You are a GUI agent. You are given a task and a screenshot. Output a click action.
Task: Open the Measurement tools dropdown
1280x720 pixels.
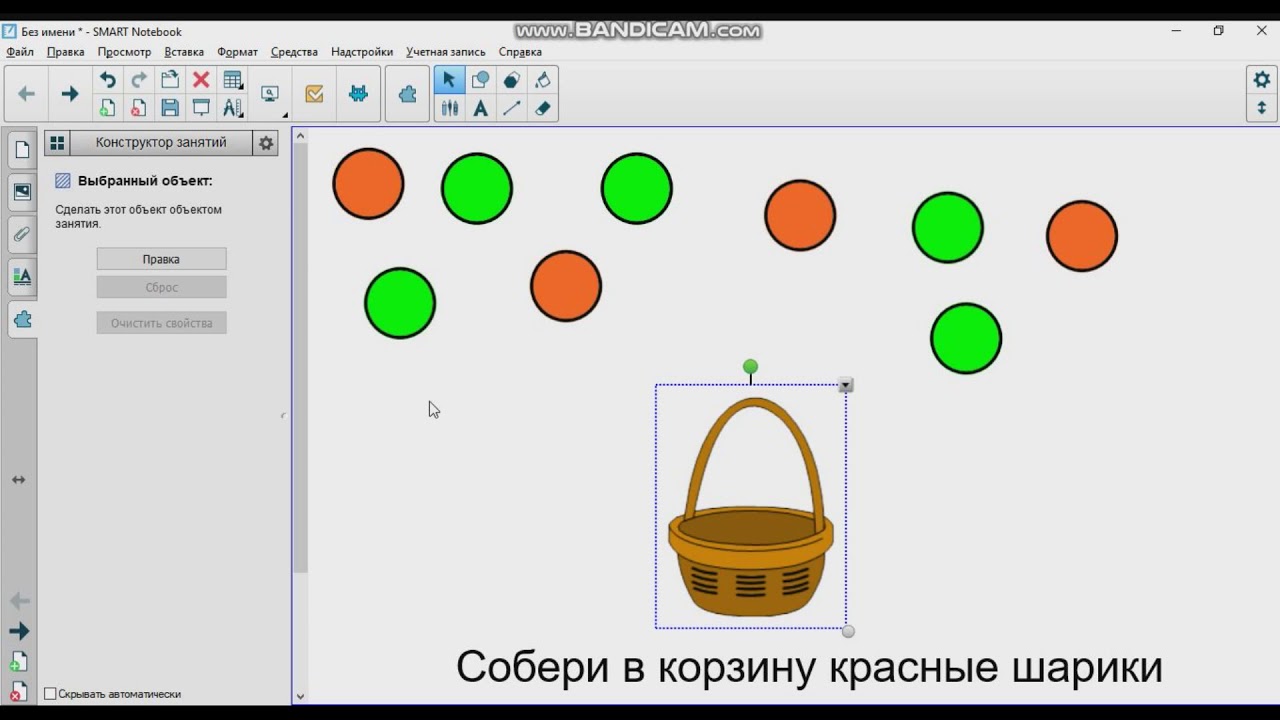click(x=232, y=108)
